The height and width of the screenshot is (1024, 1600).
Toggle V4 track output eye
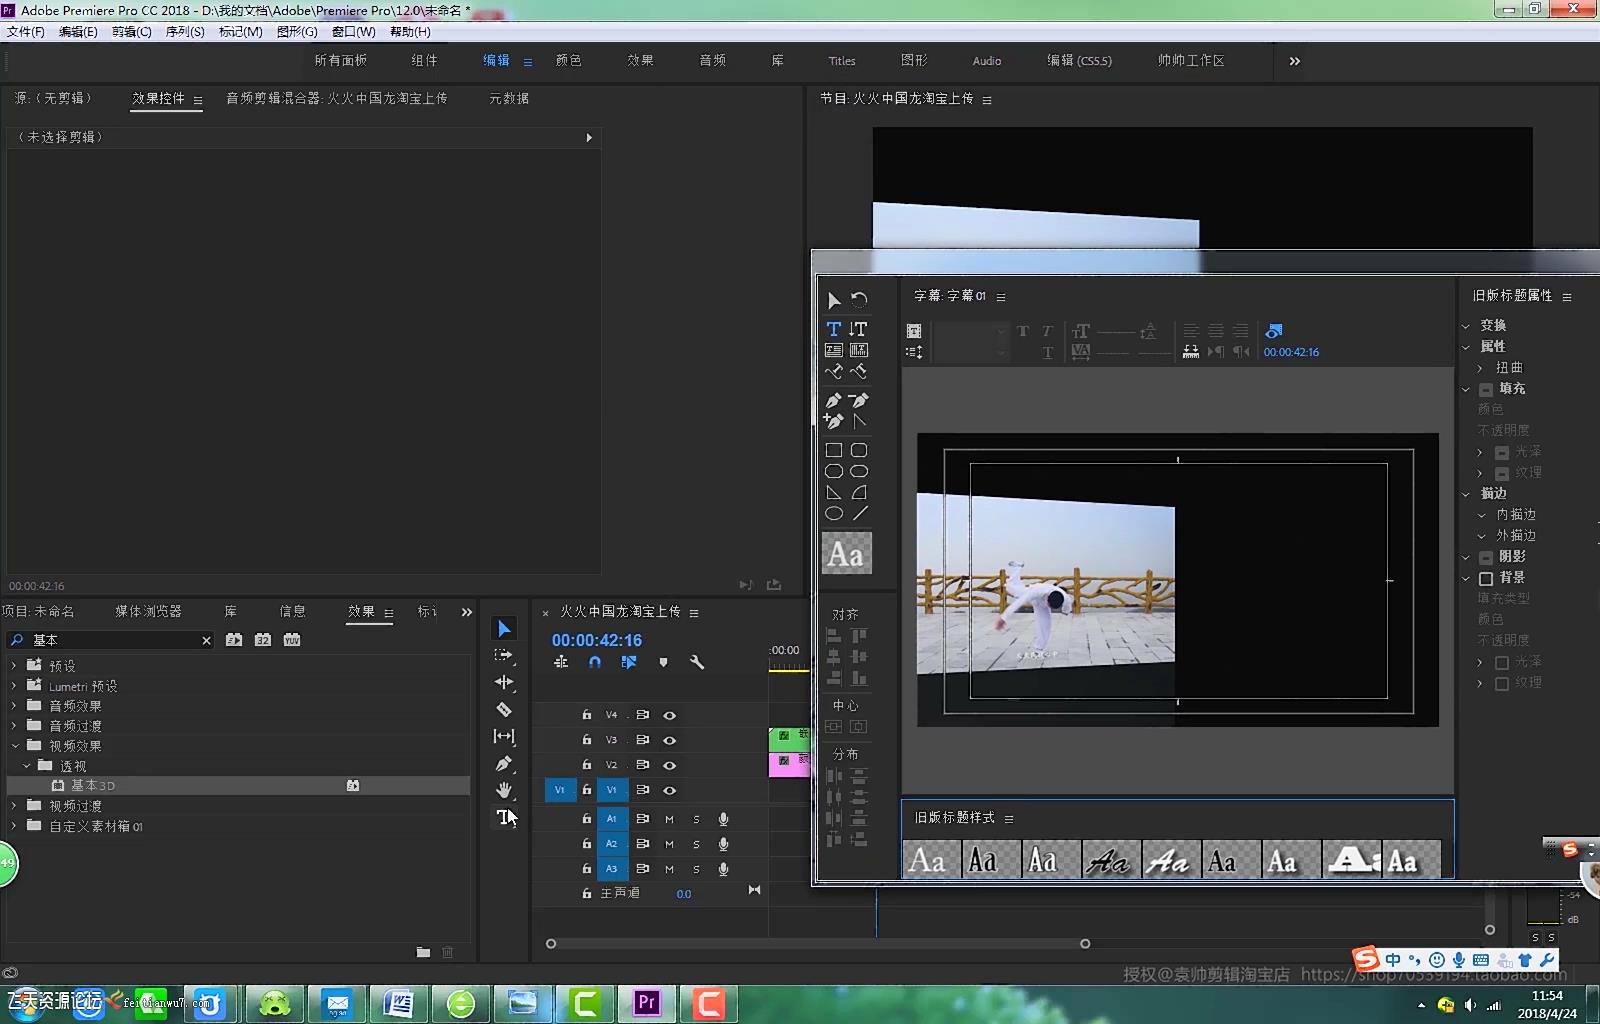(670, 715)
